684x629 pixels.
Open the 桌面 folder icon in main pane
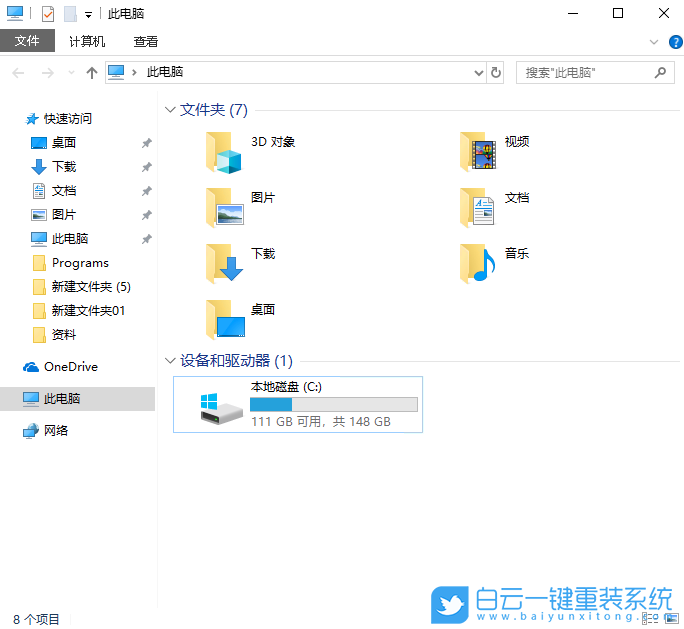tap(225, 320)
